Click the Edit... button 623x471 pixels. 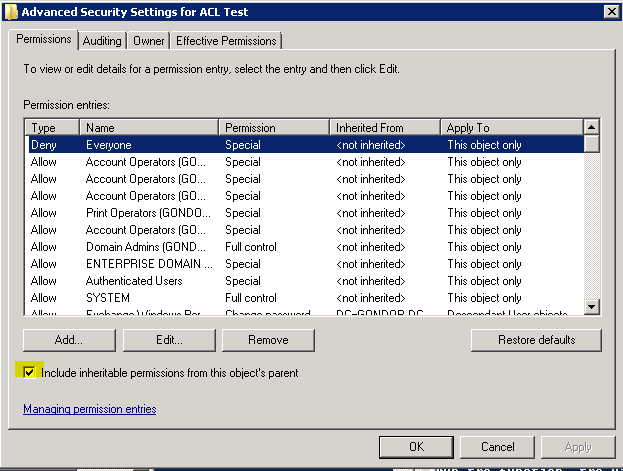point(169,340)
